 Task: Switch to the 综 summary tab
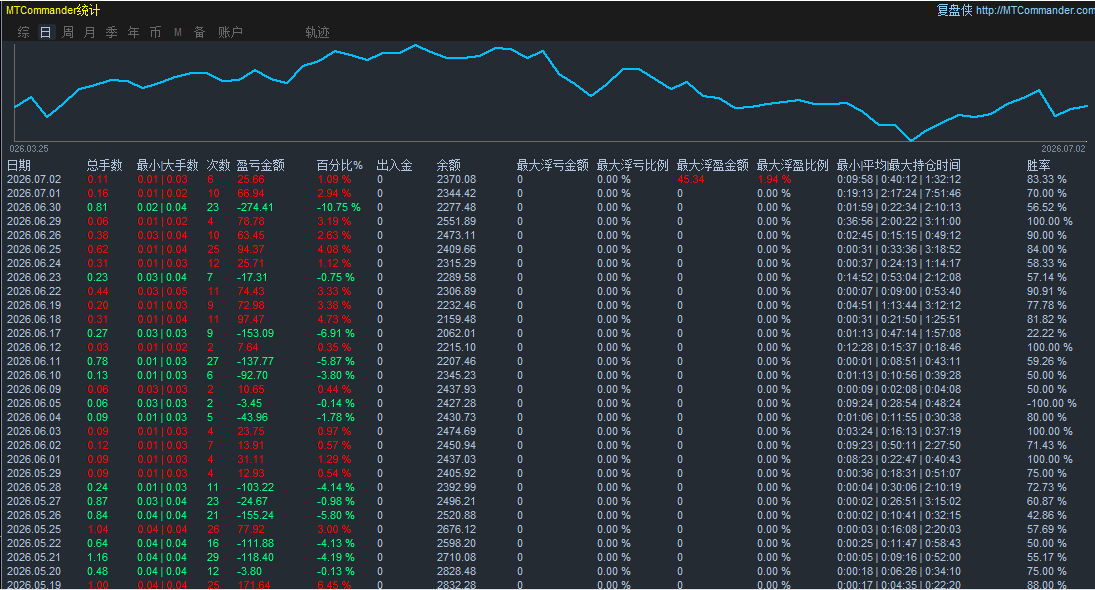tap(24, 32)
